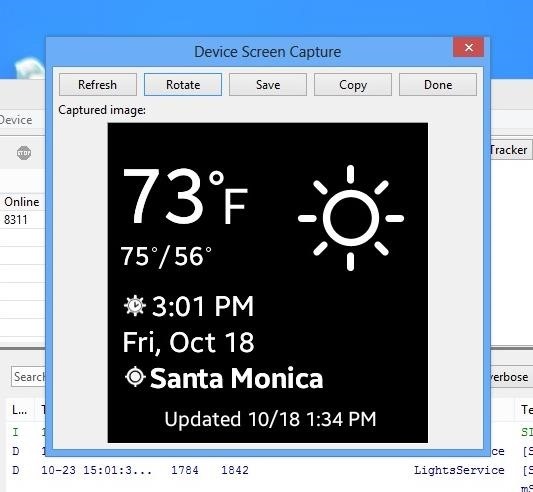Click the location target icon beside Santa Monica
Screen dimensions: 533x492
click(135, 377)
